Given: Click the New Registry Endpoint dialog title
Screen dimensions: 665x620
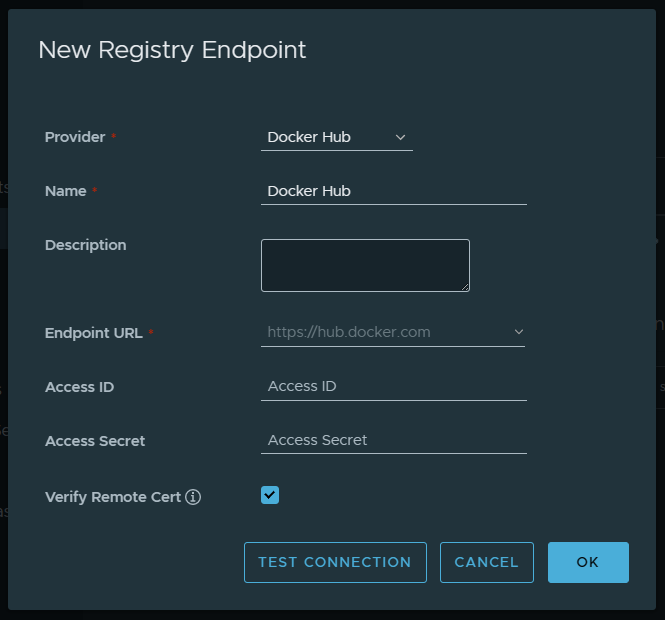Looking at the screenshot, I should (x=172, y=49).
